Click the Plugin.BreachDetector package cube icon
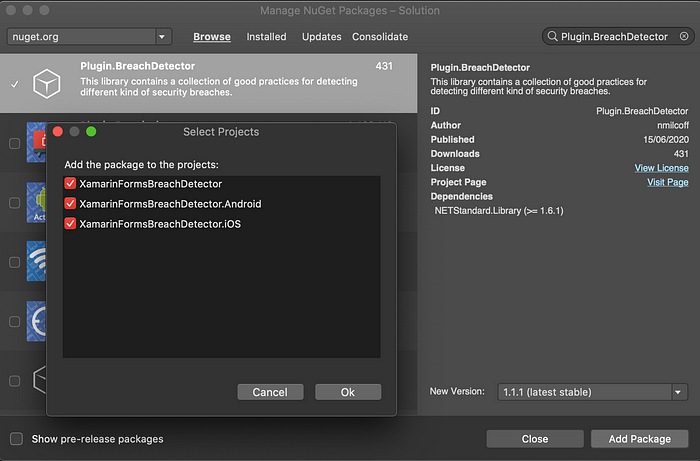The height and width of the screenshot is (461, 700). pos(46,83)
